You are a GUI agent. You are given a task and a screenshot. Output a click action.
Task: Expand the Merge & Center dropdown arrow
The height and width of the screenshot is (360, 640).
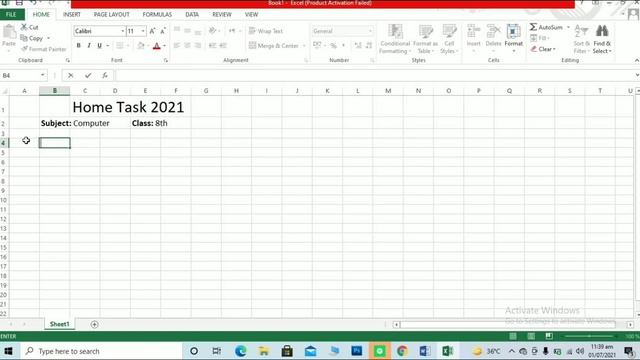pyautogui.click(x=304, y=46)
